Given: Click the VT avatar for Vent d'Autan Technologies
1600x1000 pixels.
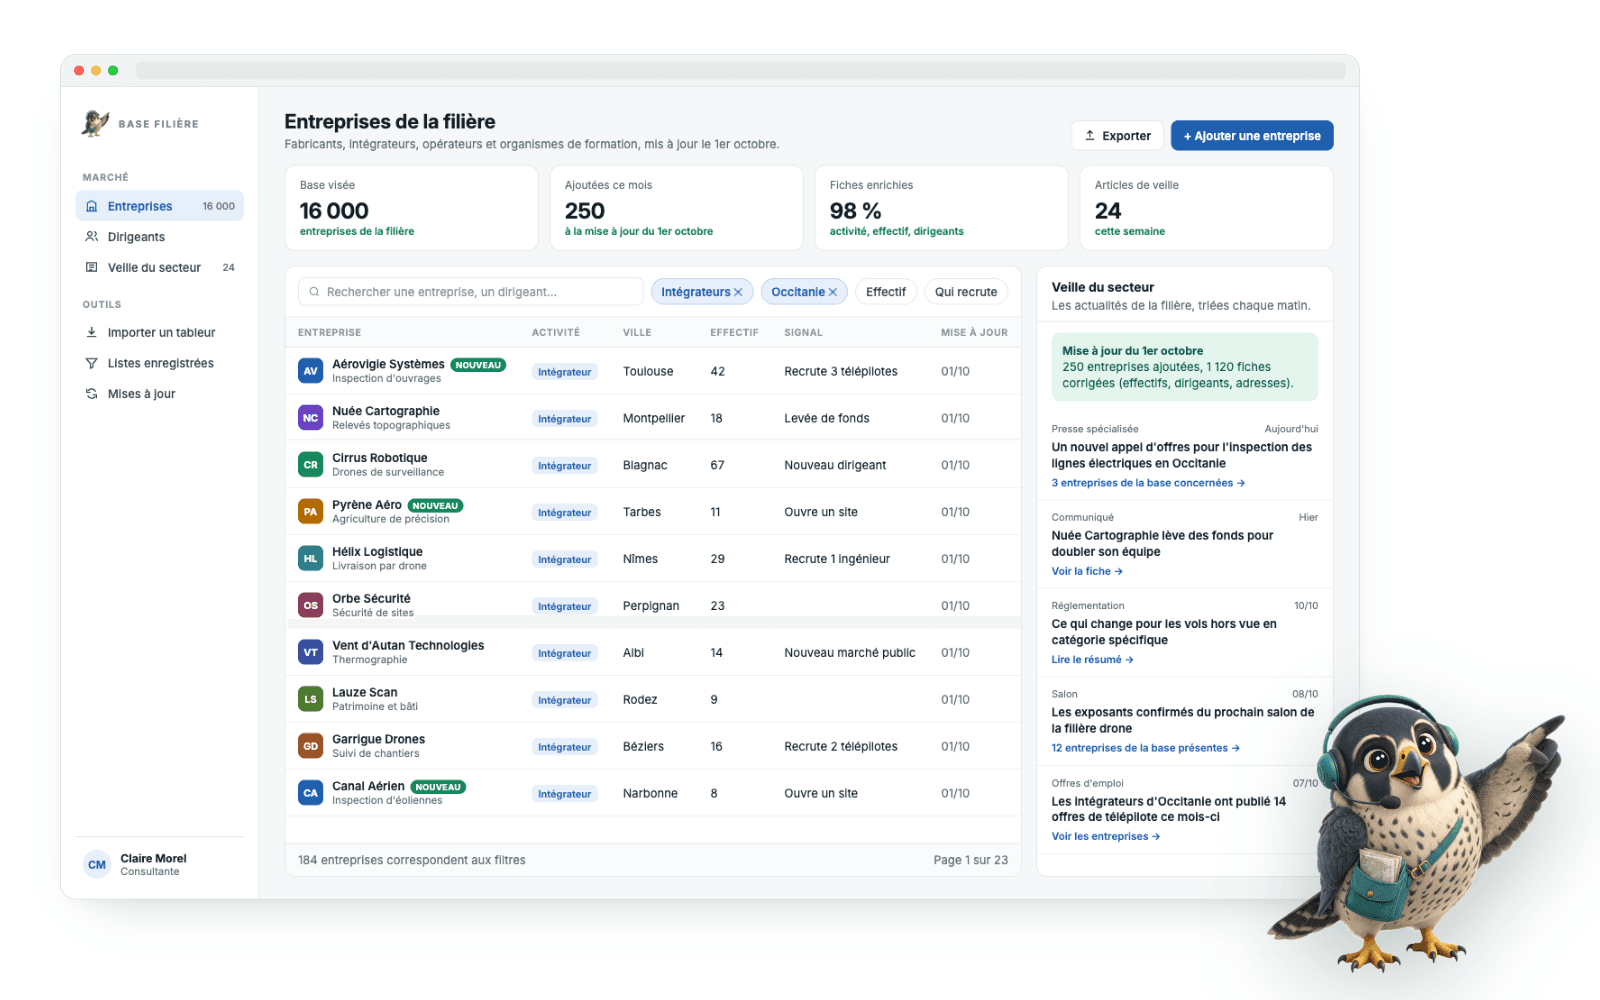Looking at the screenshot, I should 311,652.
